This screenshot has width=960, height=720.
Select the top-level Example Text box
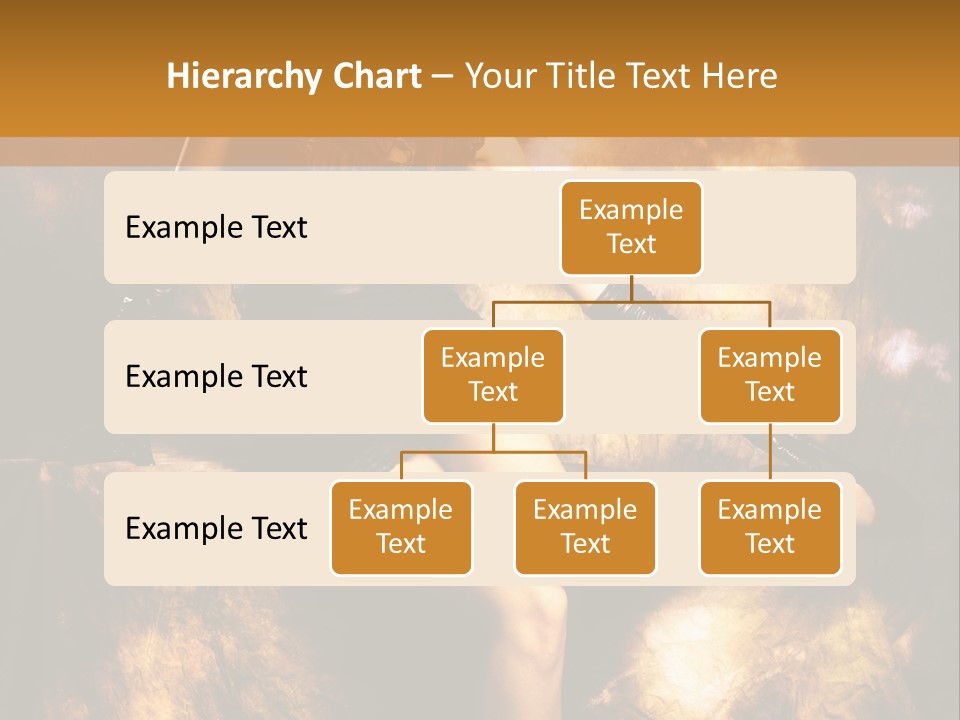click(631, 228)
